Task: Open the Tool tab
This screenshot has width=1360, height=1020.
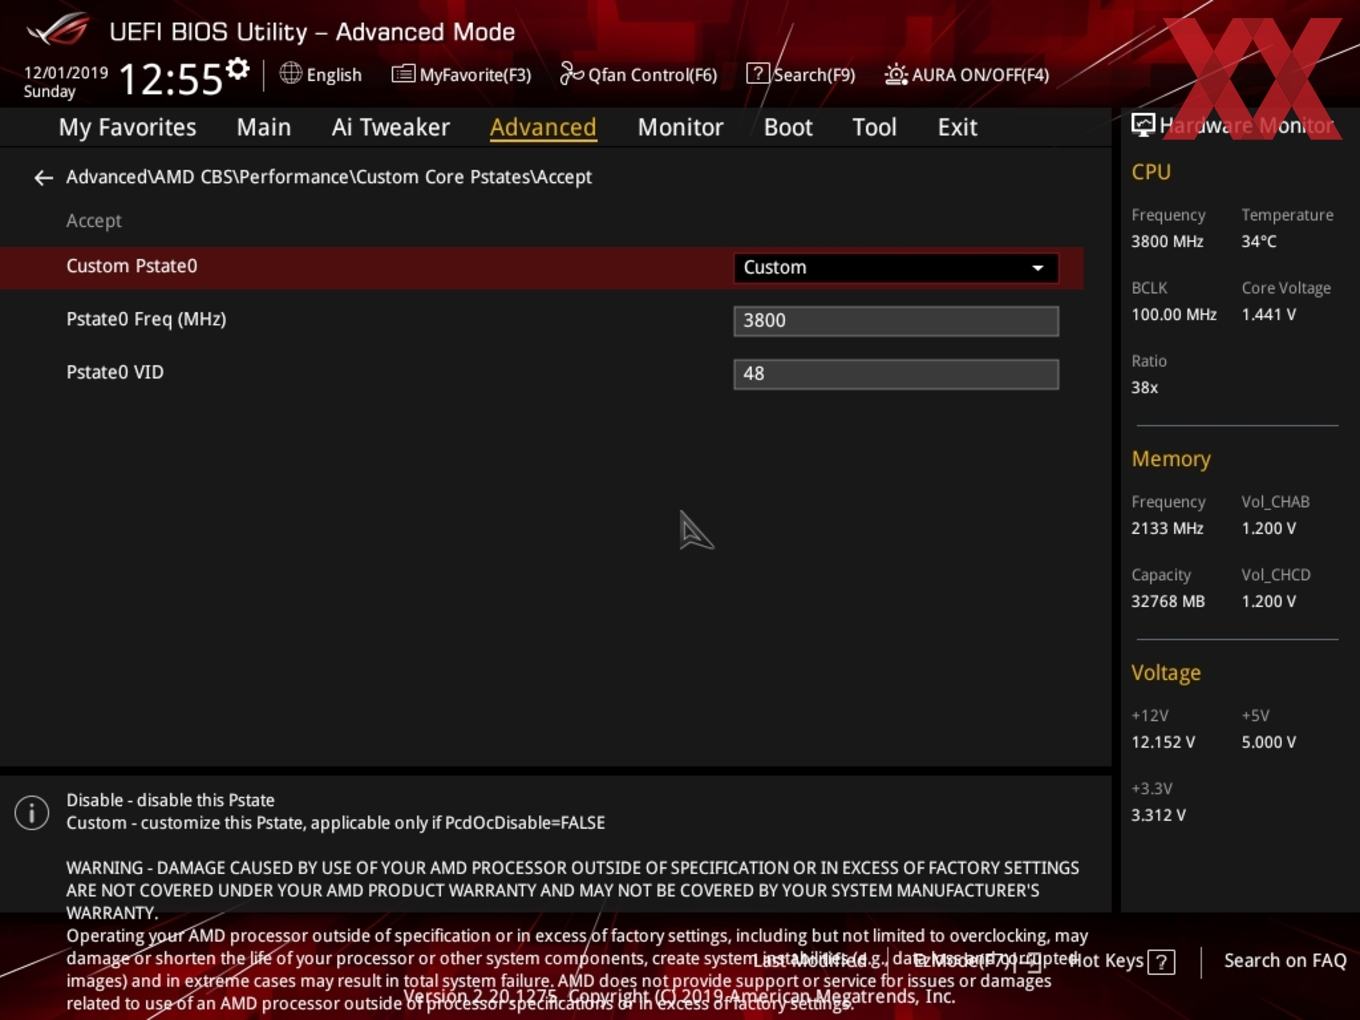Action: pos(874,127)
